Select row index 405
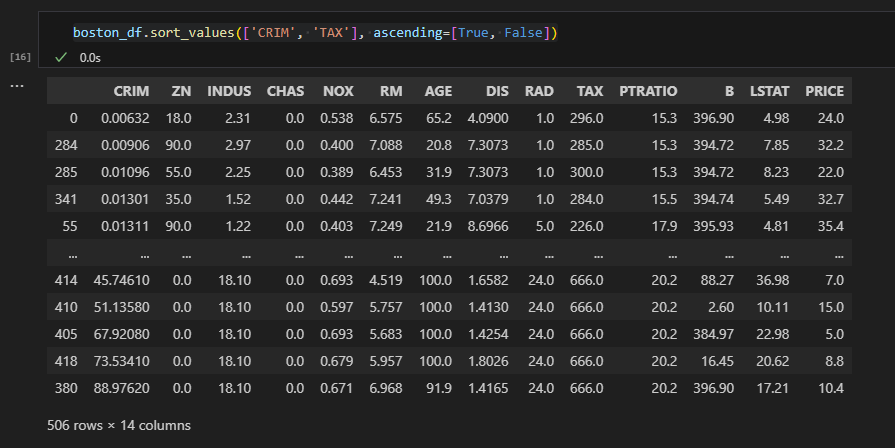 (x=66, y=334)
